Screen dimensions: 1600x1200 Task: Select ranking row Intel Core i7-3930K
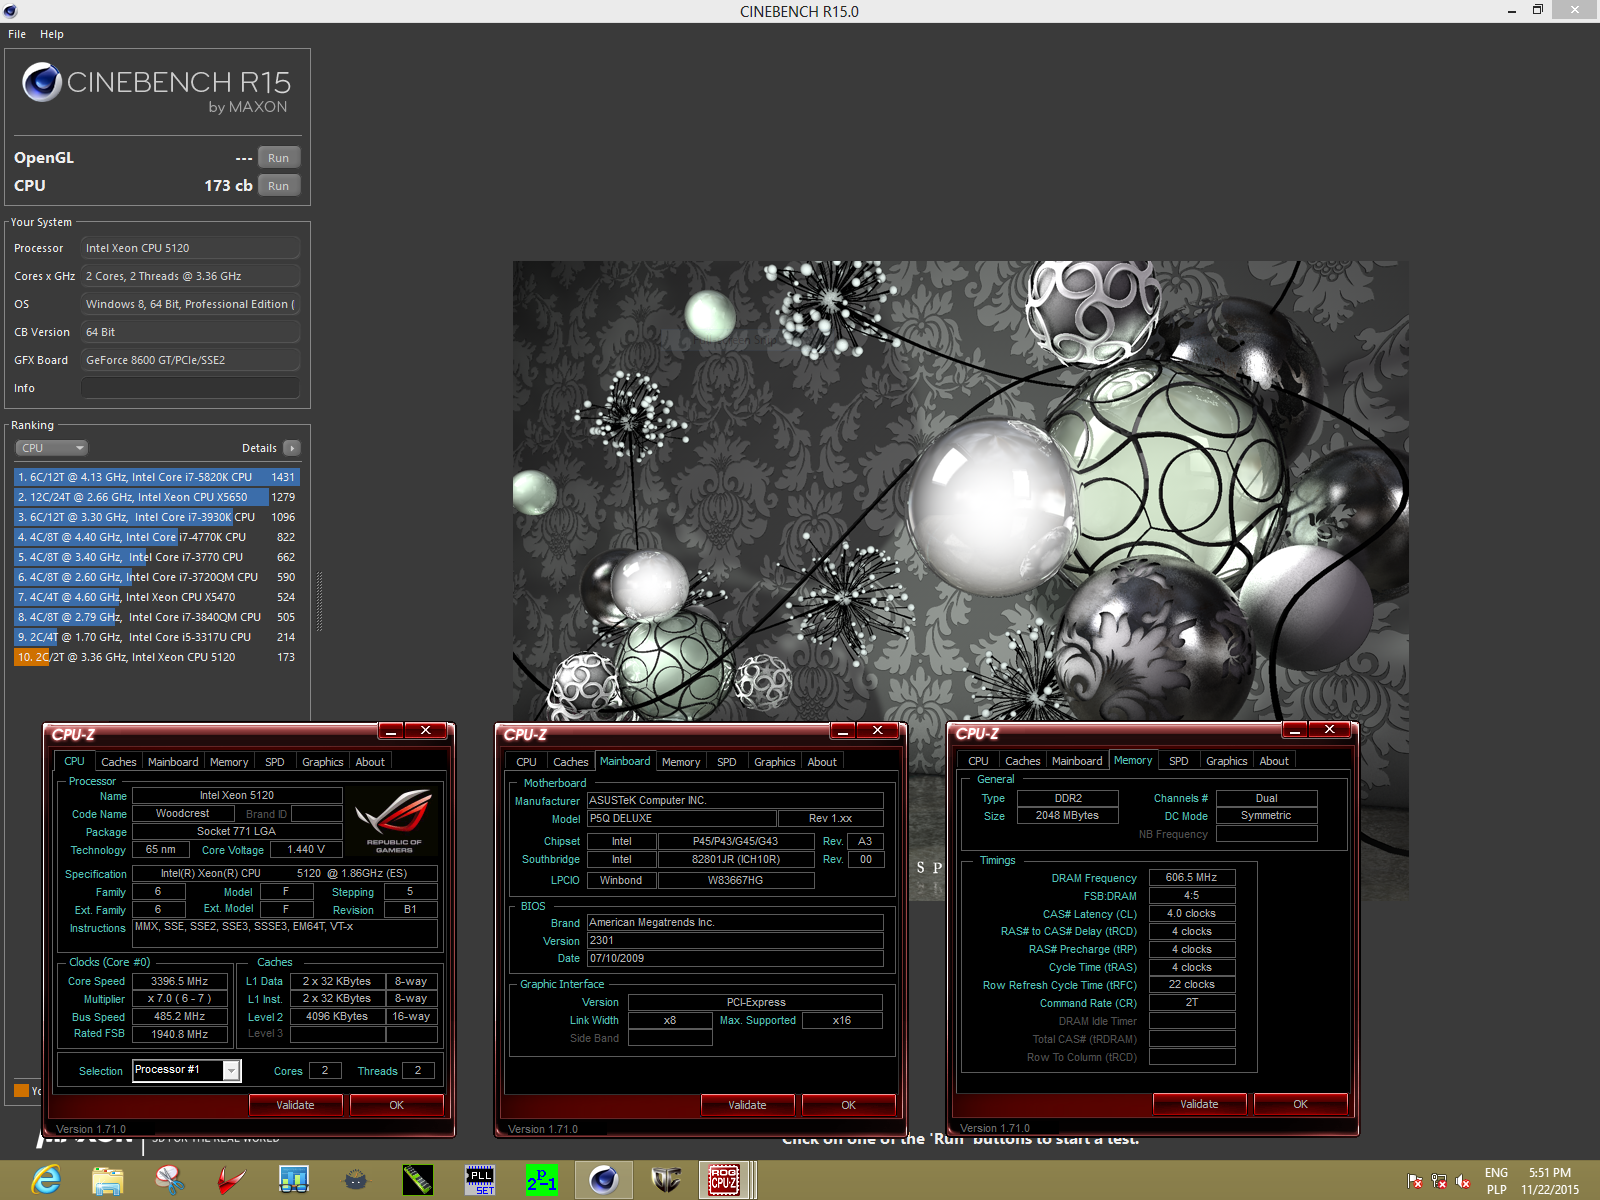157,517
